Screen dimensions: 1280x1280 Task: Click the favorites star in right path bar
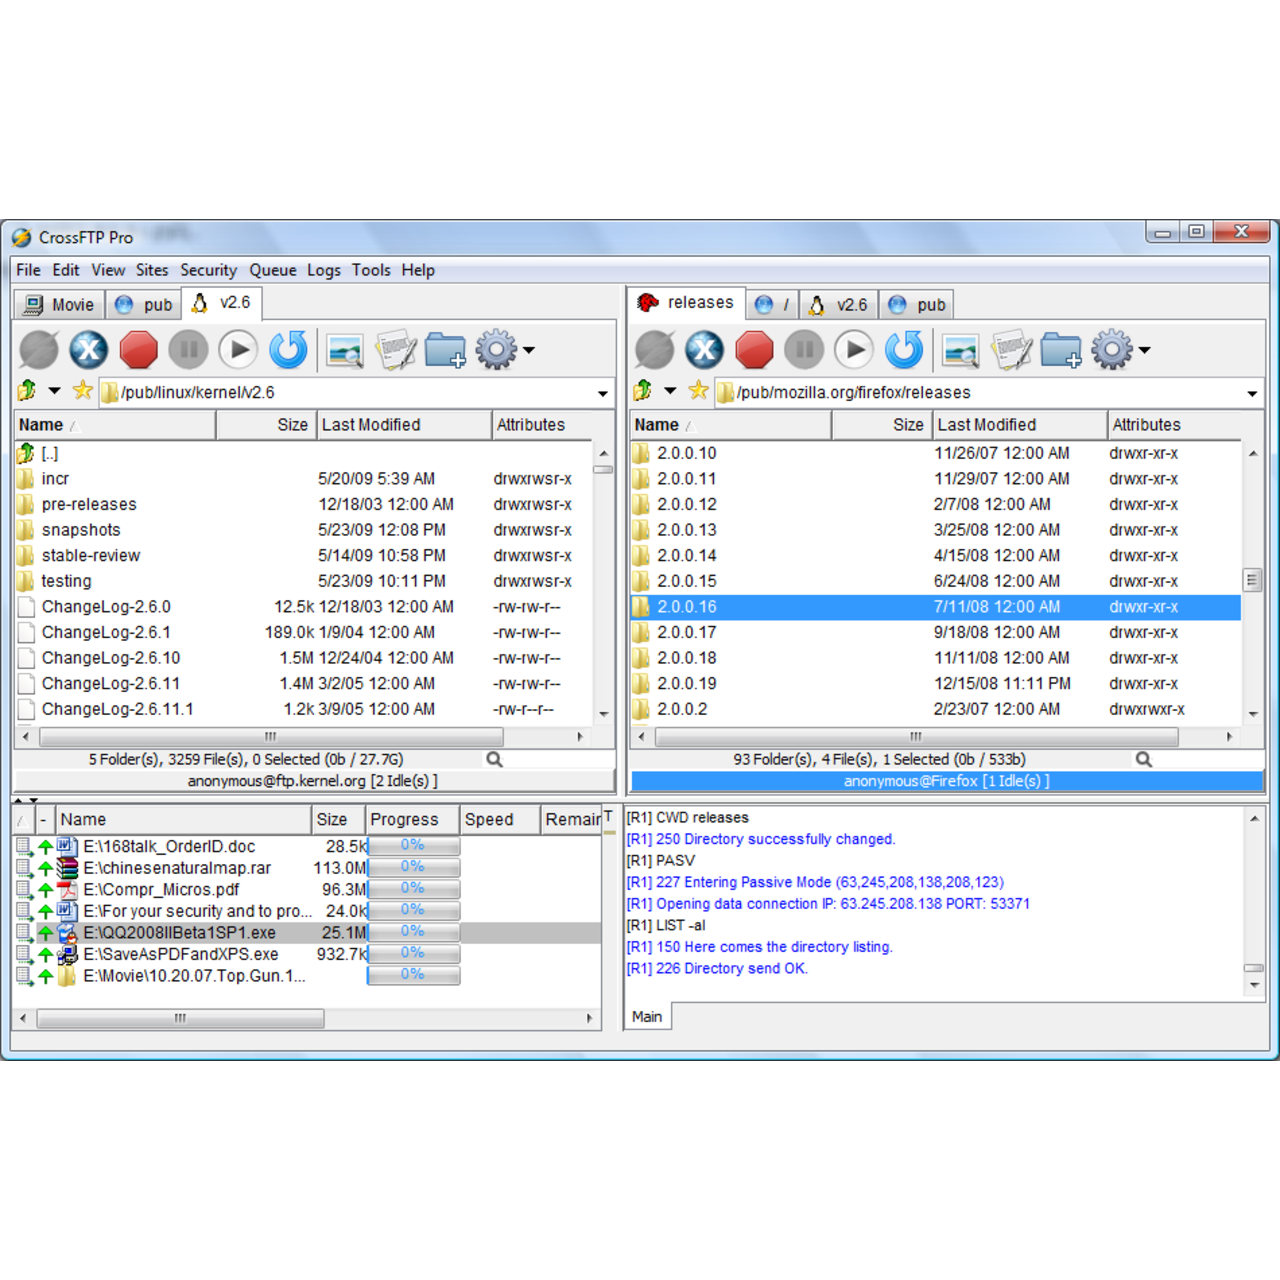coord(699,391)
